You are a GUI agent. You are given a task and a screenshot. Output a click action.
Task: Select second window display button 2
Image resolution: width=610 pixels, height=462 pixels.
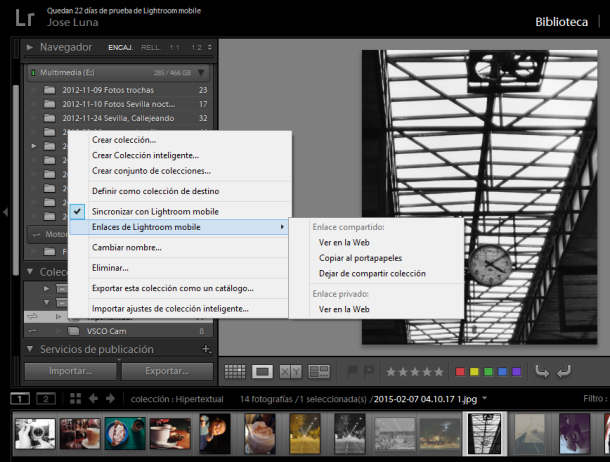click(46, 399)
